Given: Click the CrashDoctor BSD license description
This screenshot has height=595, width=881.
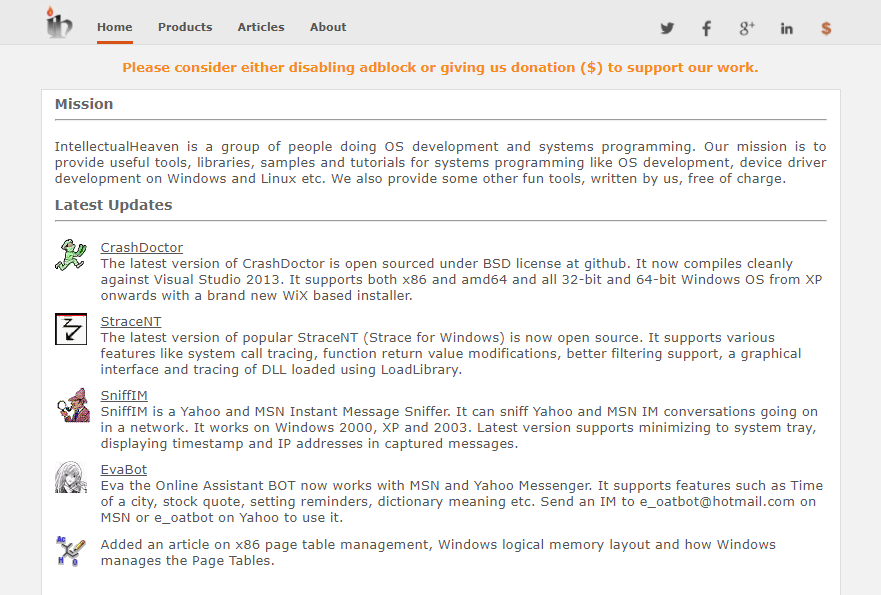Looking at the screenshot, I should coord(461,279).
